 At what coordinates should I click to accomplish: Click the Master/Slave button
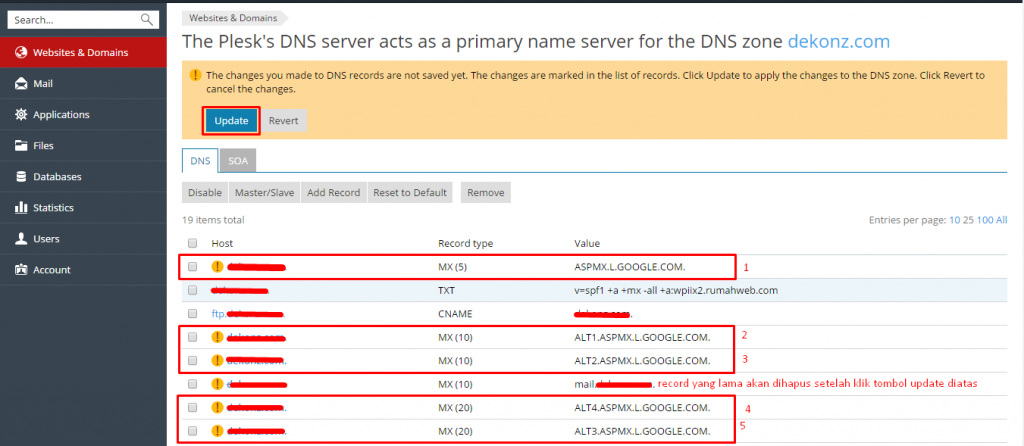tap(264, 193)
